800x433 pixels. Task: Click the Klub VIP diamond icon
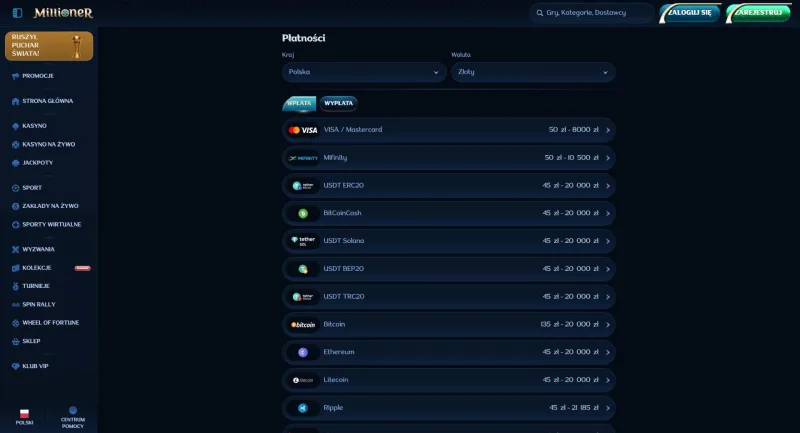[15, 366]
